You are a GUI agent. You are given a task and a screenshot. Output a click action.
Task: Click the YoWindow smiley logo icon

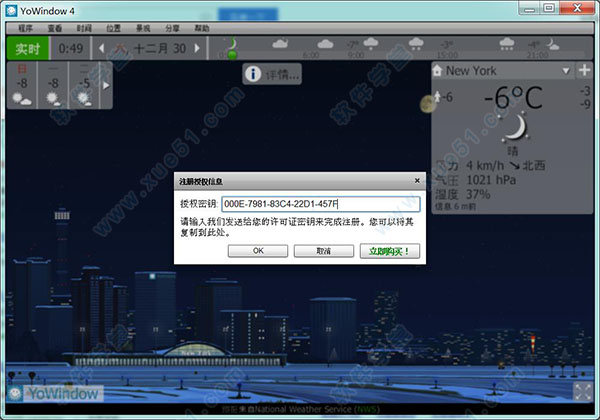point(15,393)
